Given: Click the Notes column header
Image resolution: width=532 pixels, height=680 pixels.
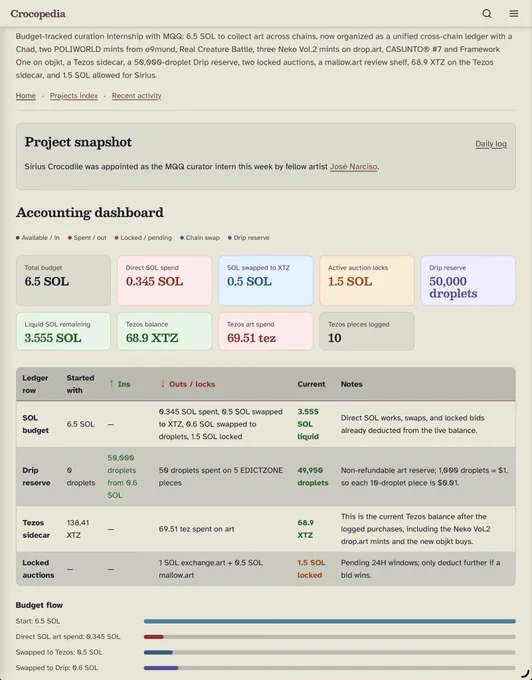Looking at the screenshot, I should click(351, 384).
